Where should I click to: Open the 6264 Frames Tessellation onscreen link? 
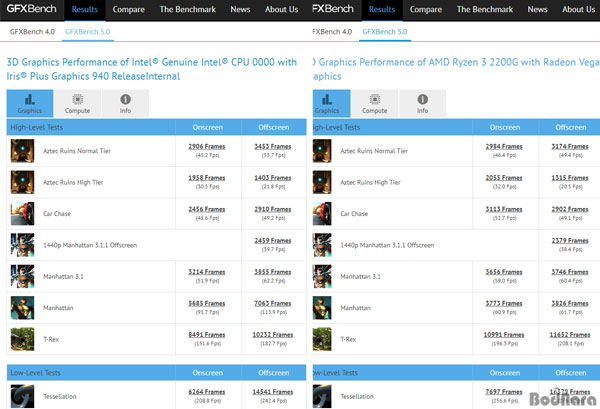(x=207, y=392)
